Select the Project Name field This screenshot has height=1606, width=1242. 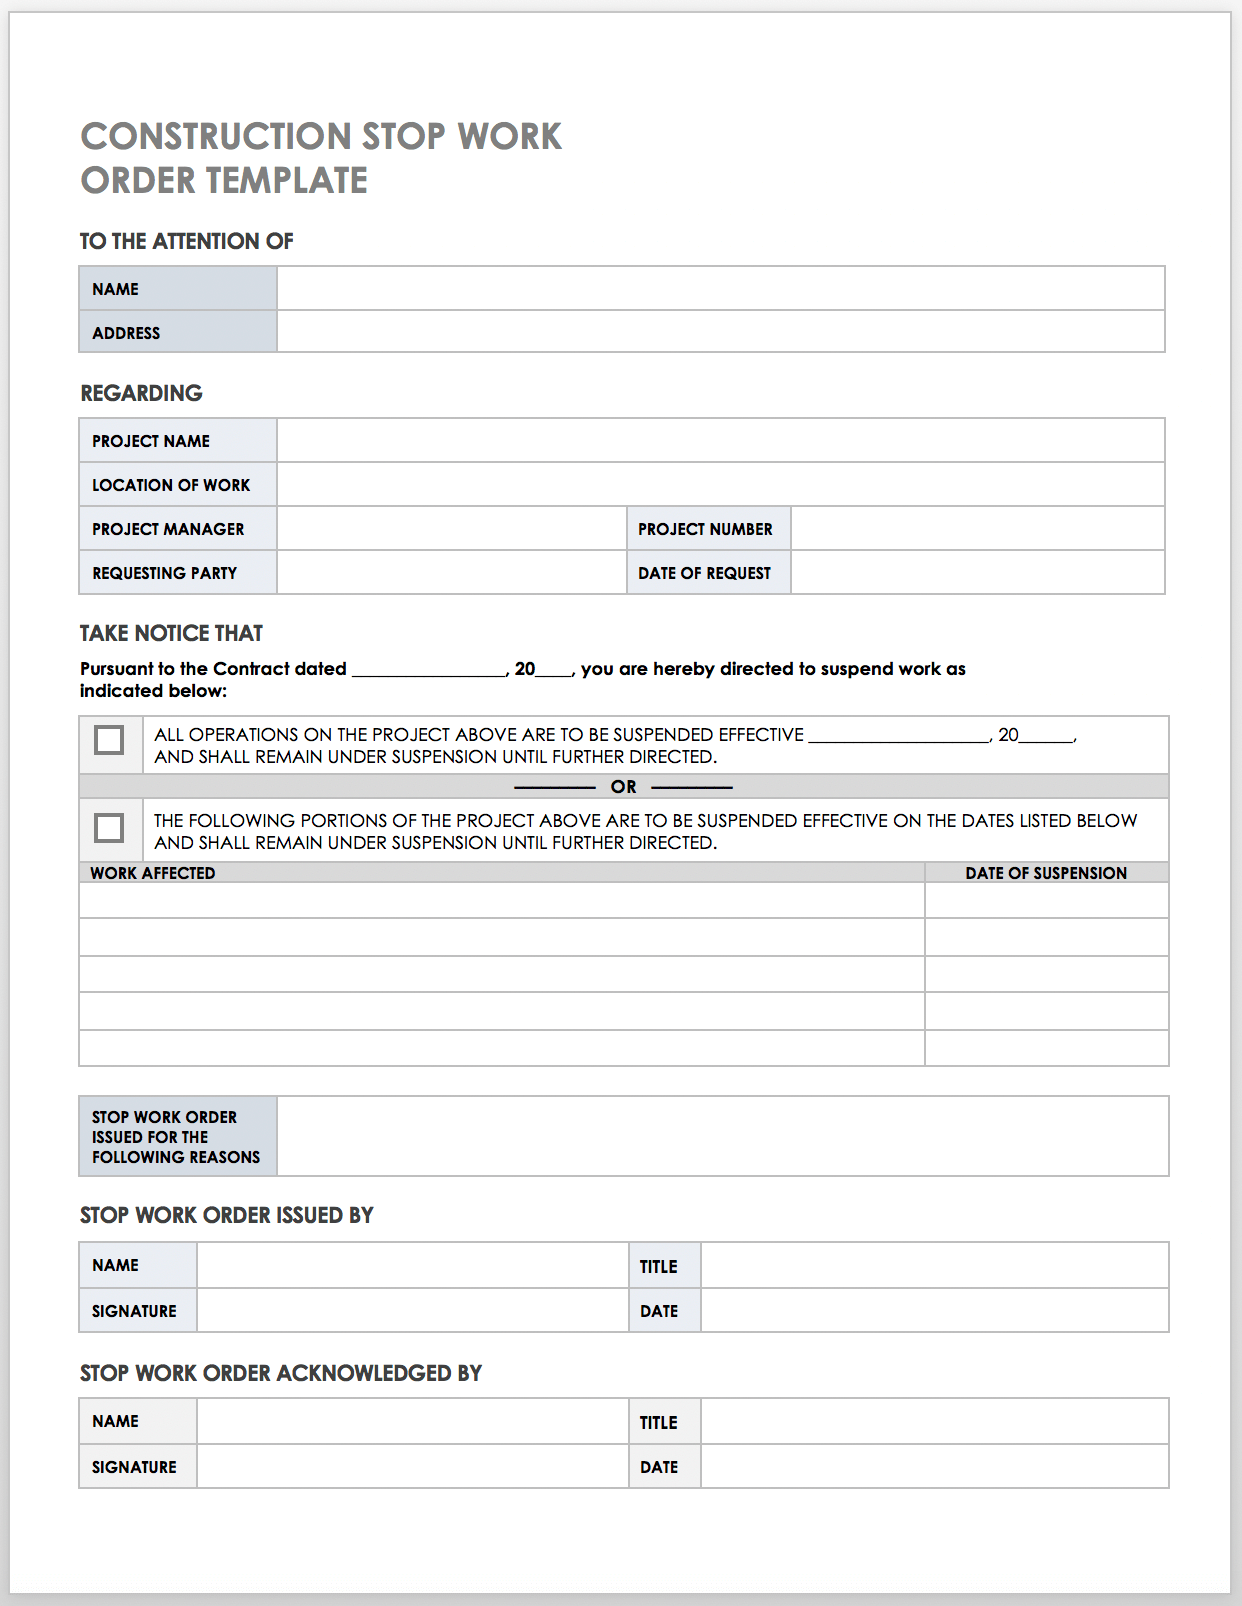pos(720,440)
